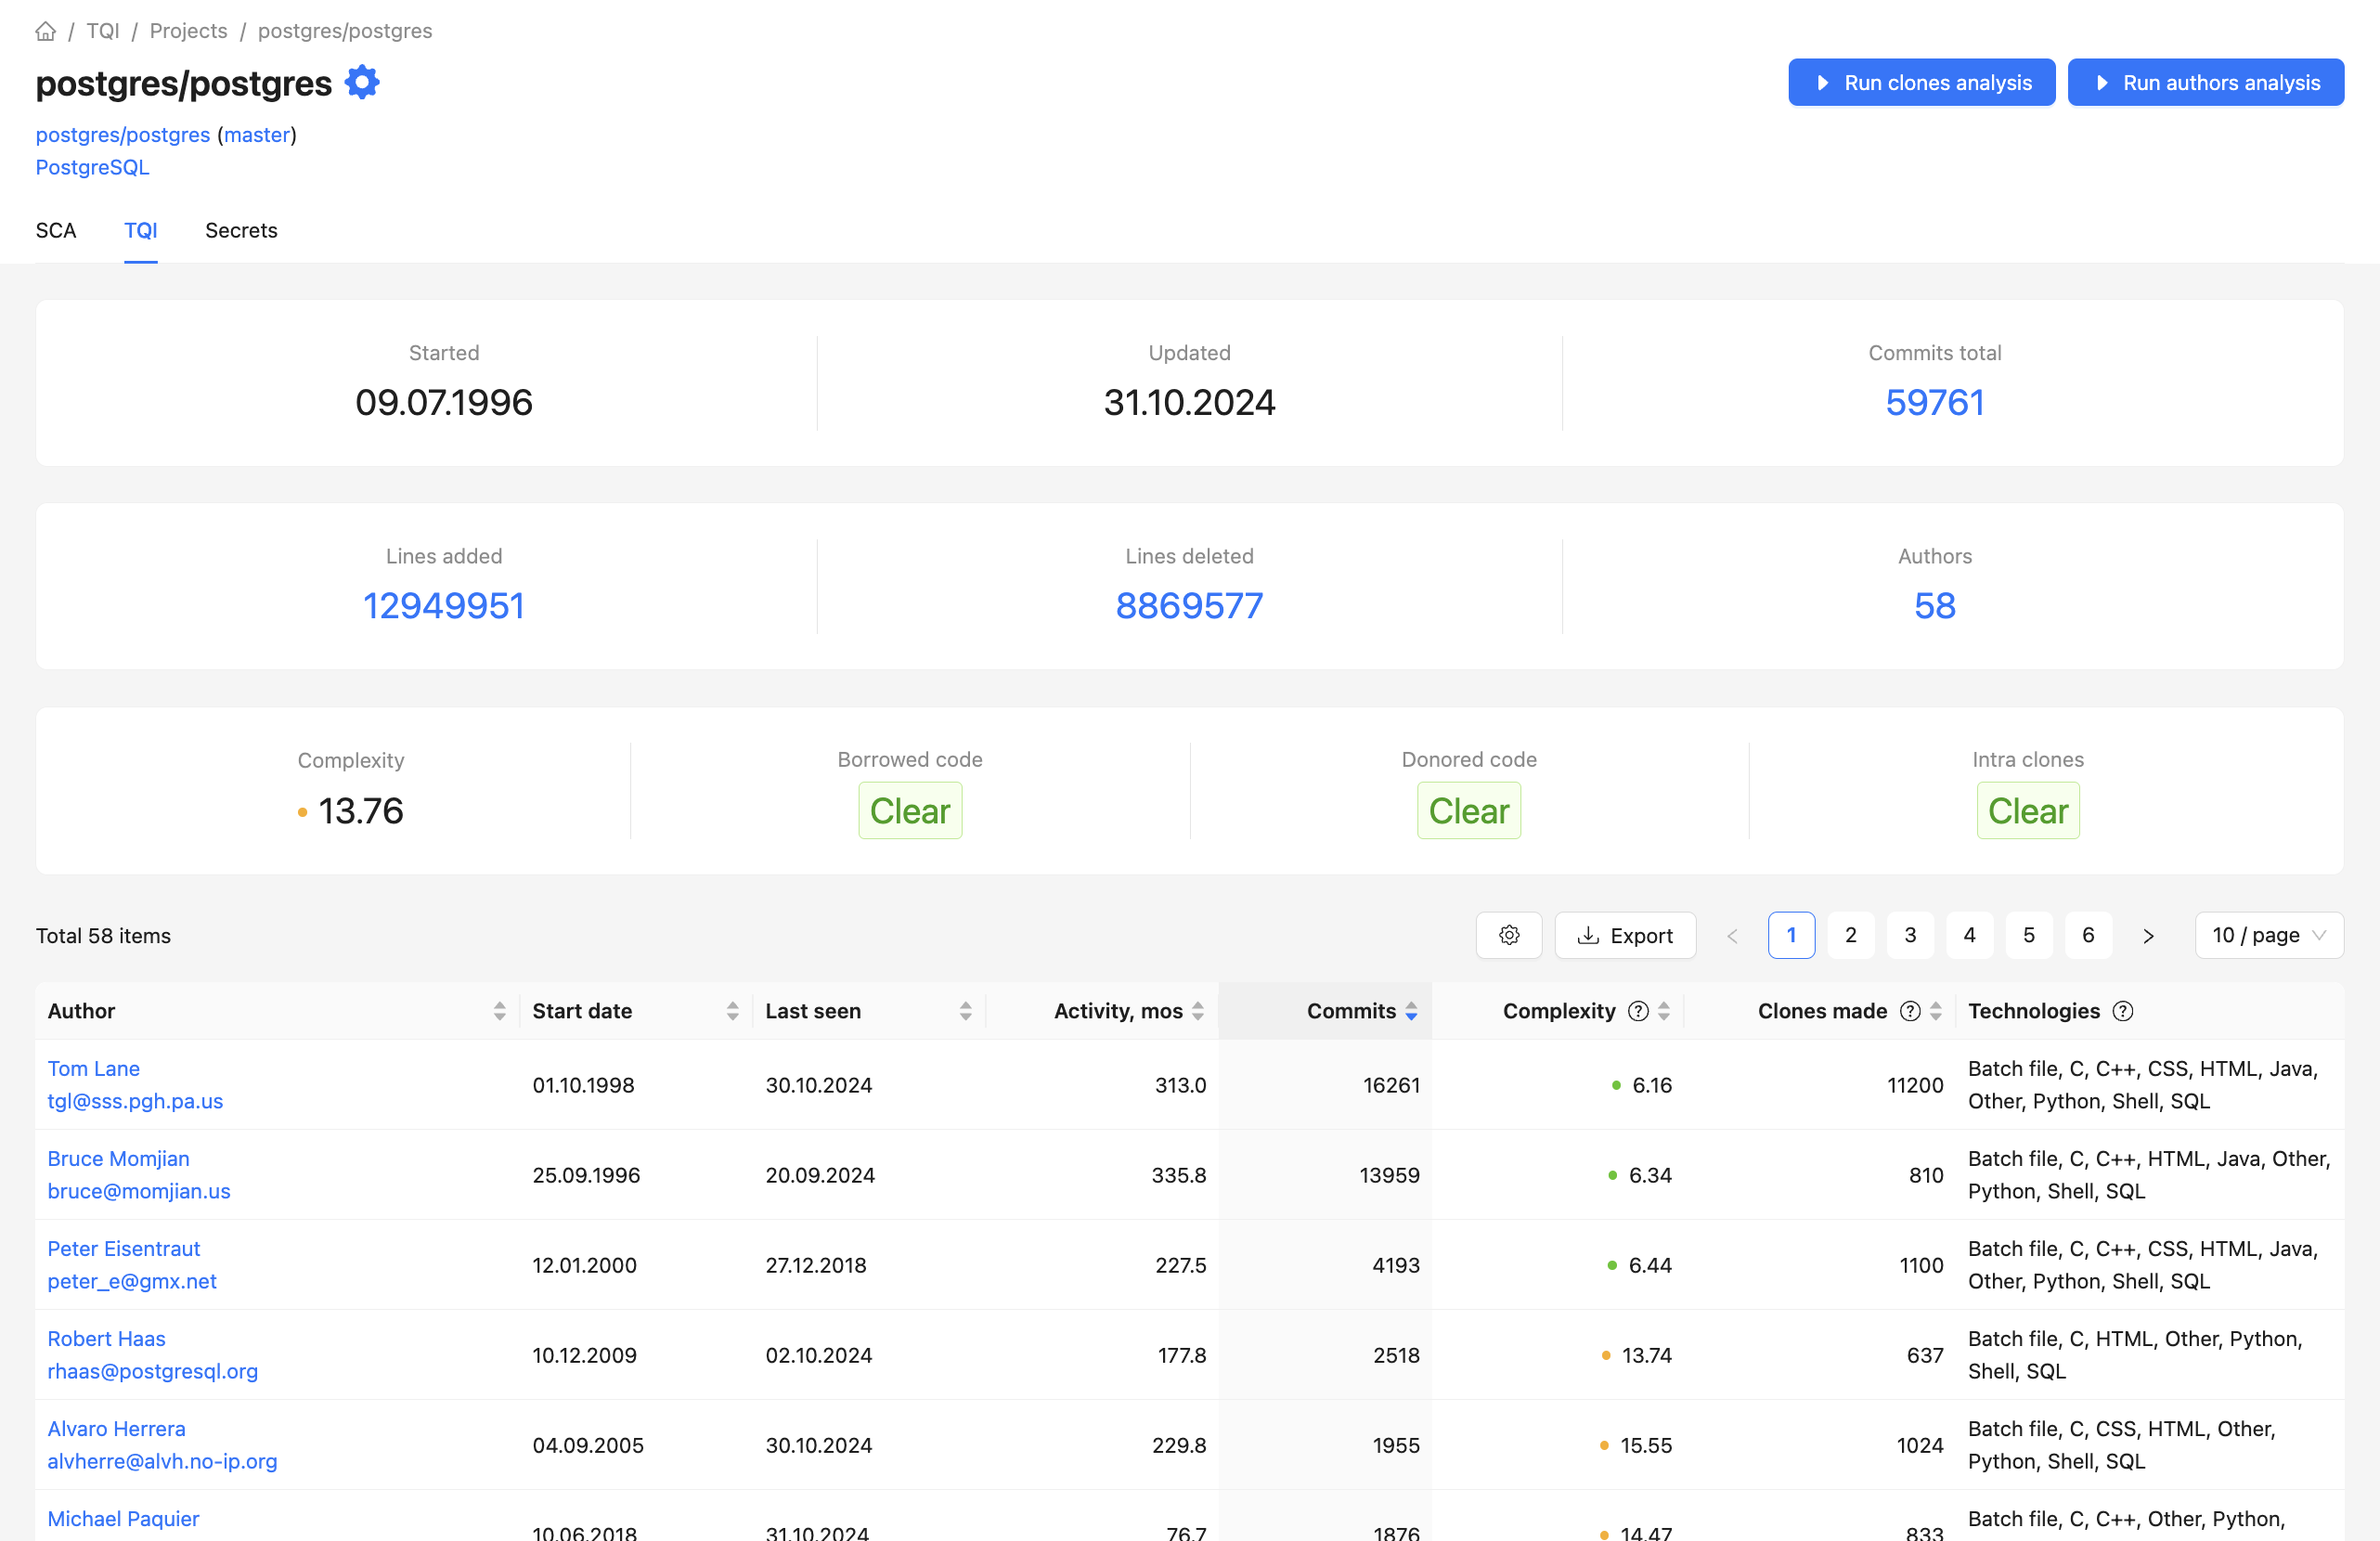Screen dimensions: 2380x1541
Task: Click postgres/postgres breadcrumb item
Action: pos(345,31)
